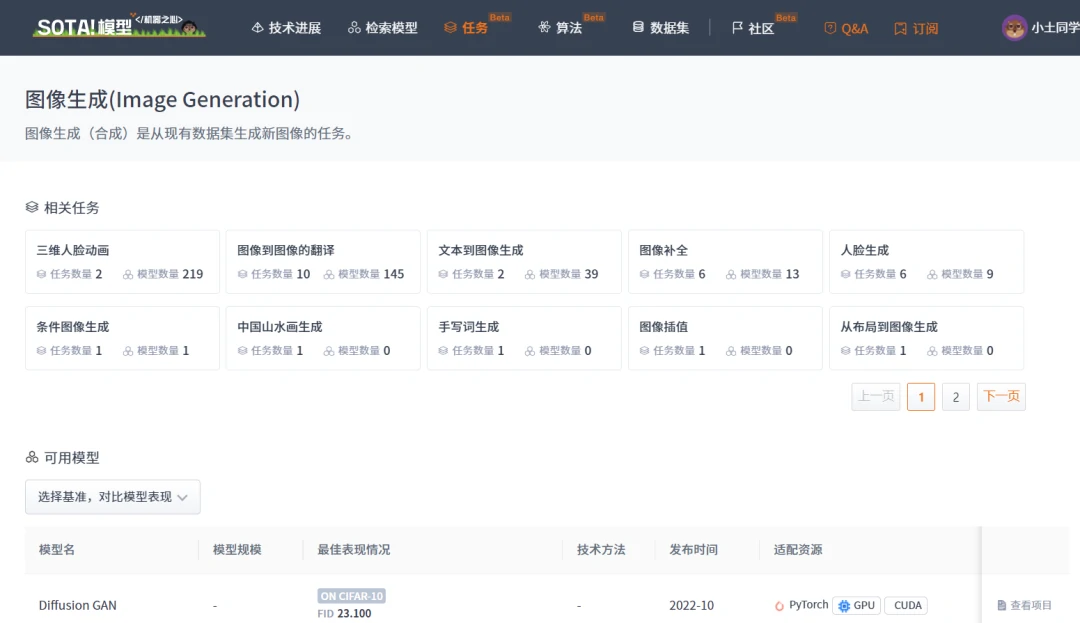This screenshot has width=1080, height=623.
Task: Click the 查看项目 document icon
Action: click(1002, 605)
